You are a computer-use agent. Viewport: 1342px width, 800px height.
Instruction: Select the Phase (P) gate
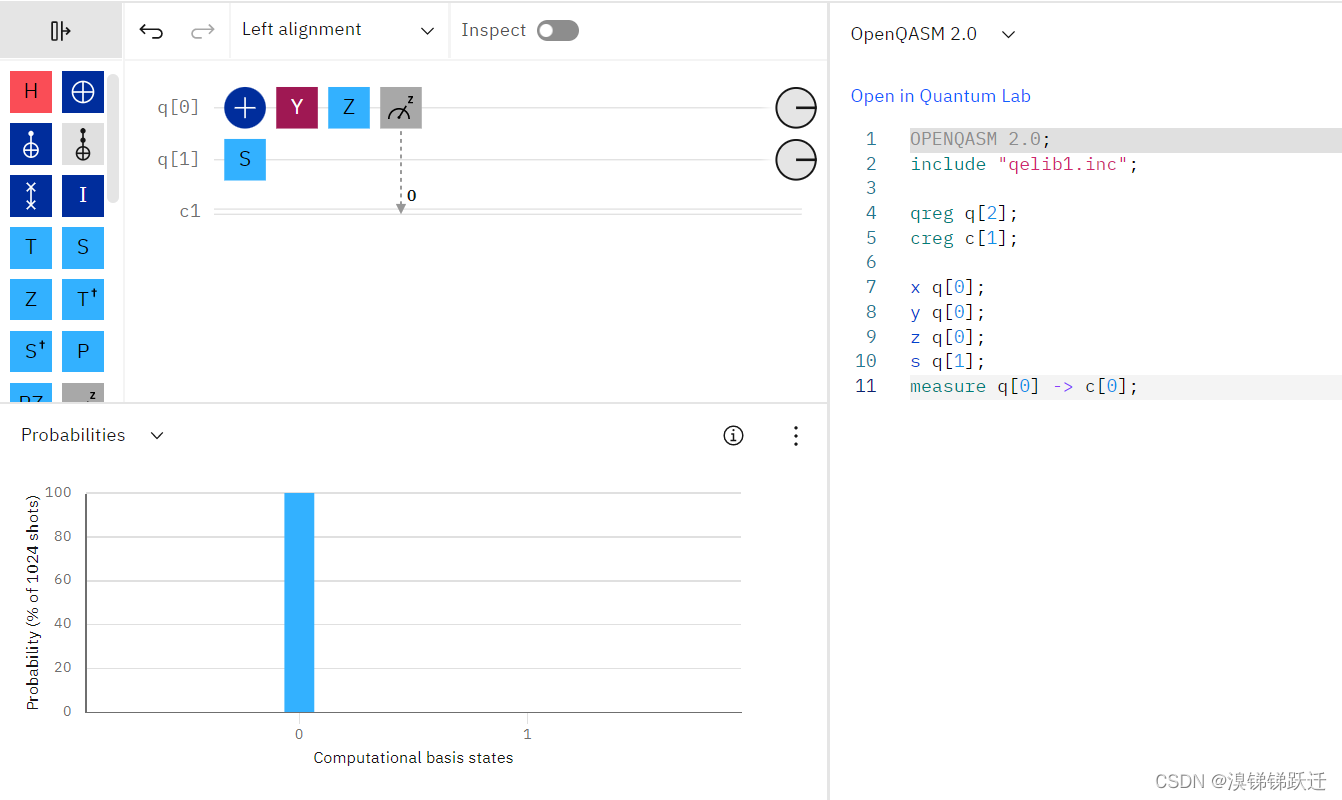pos(82,351)
